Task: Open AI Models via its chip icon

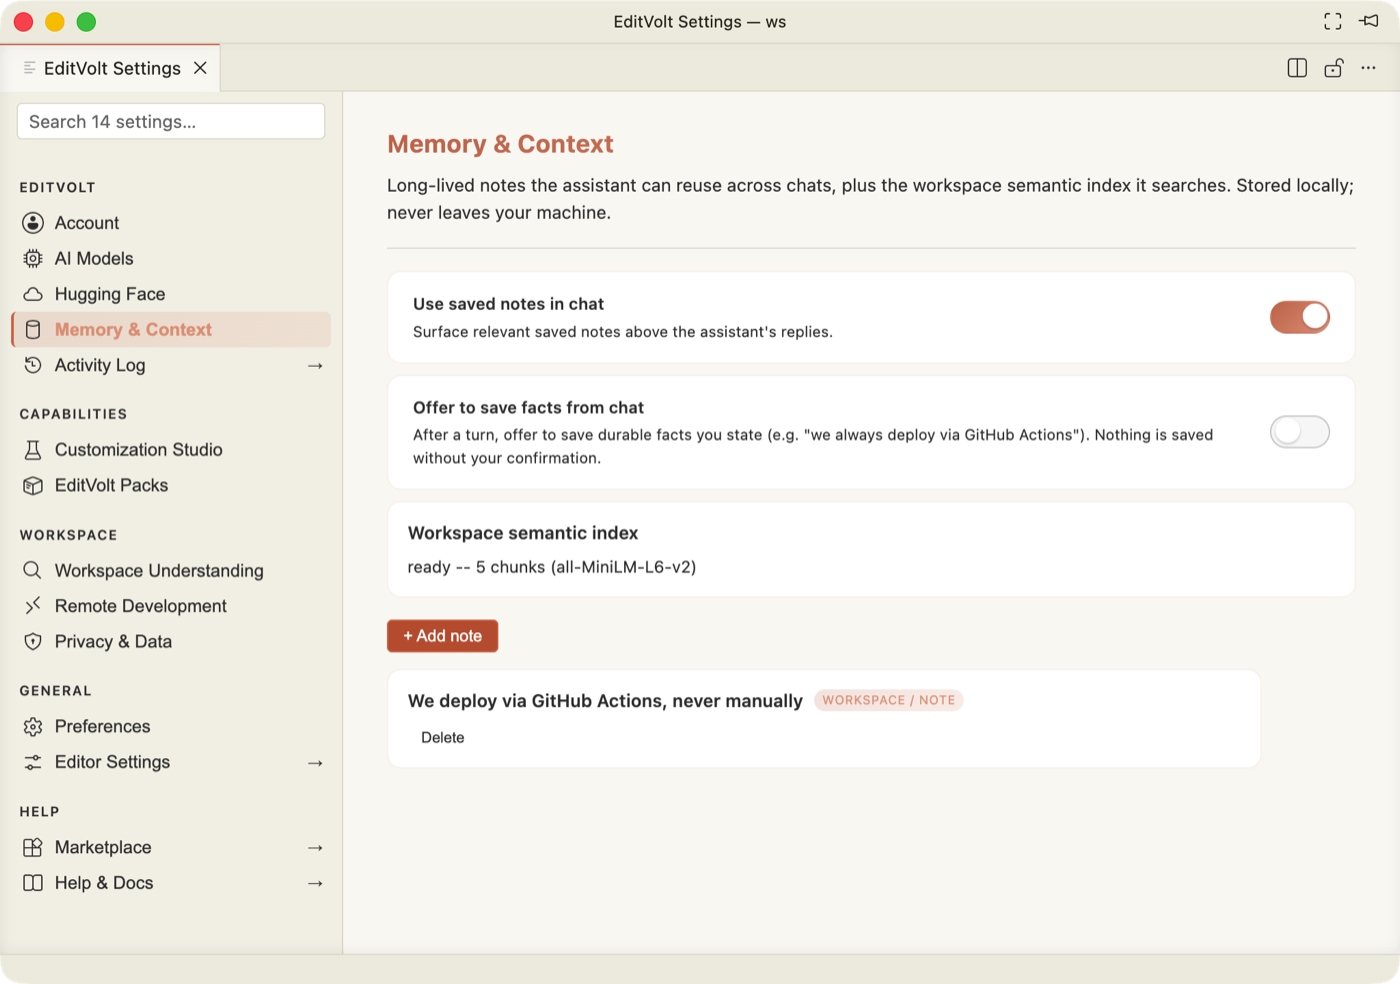Action: pos(33,258)
